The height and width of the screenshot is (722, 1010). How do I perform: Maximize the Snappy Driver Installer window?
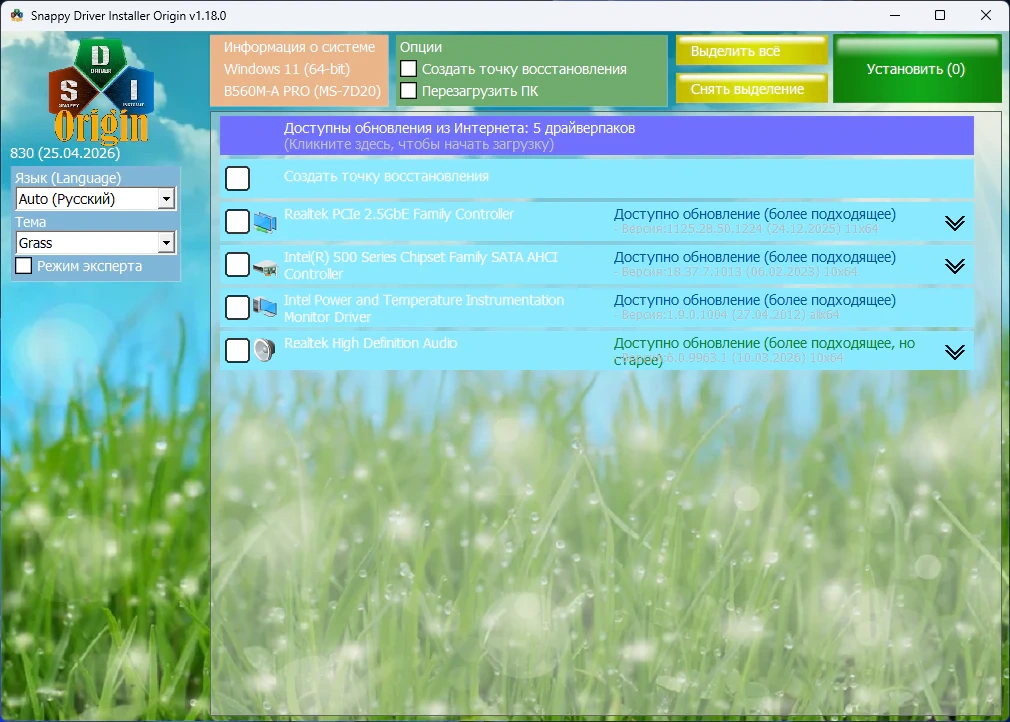pyautogui.click(x=940, y=15)
